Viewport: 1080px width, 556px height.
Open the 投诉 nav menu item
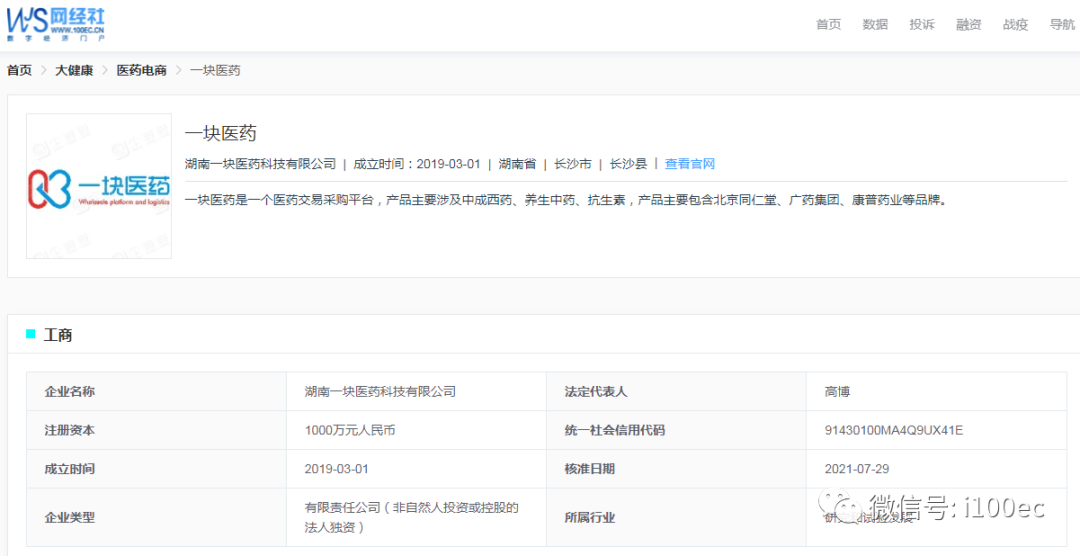pos(922,25)
